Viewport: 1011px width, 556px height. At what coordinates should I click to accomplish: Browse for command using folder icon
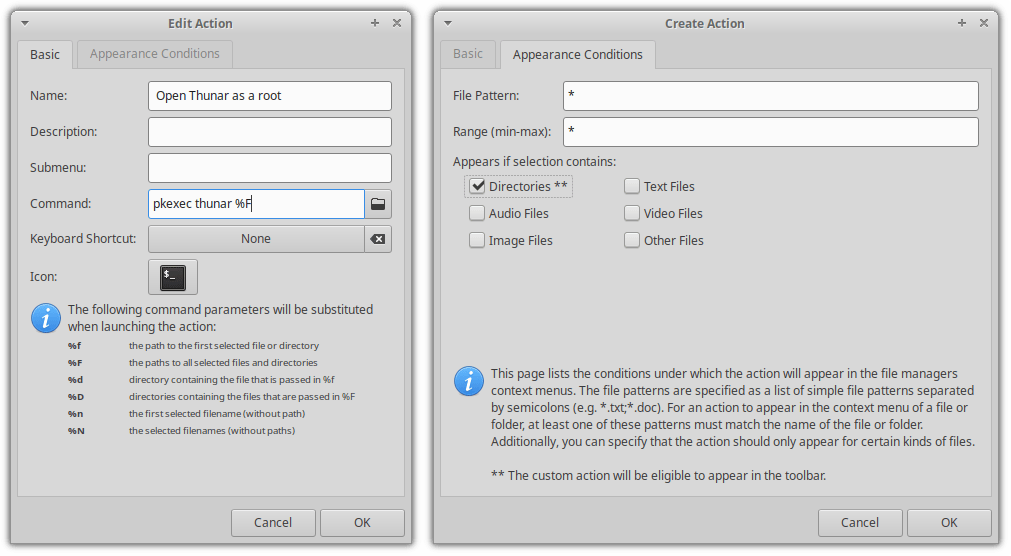pos(378,204)
